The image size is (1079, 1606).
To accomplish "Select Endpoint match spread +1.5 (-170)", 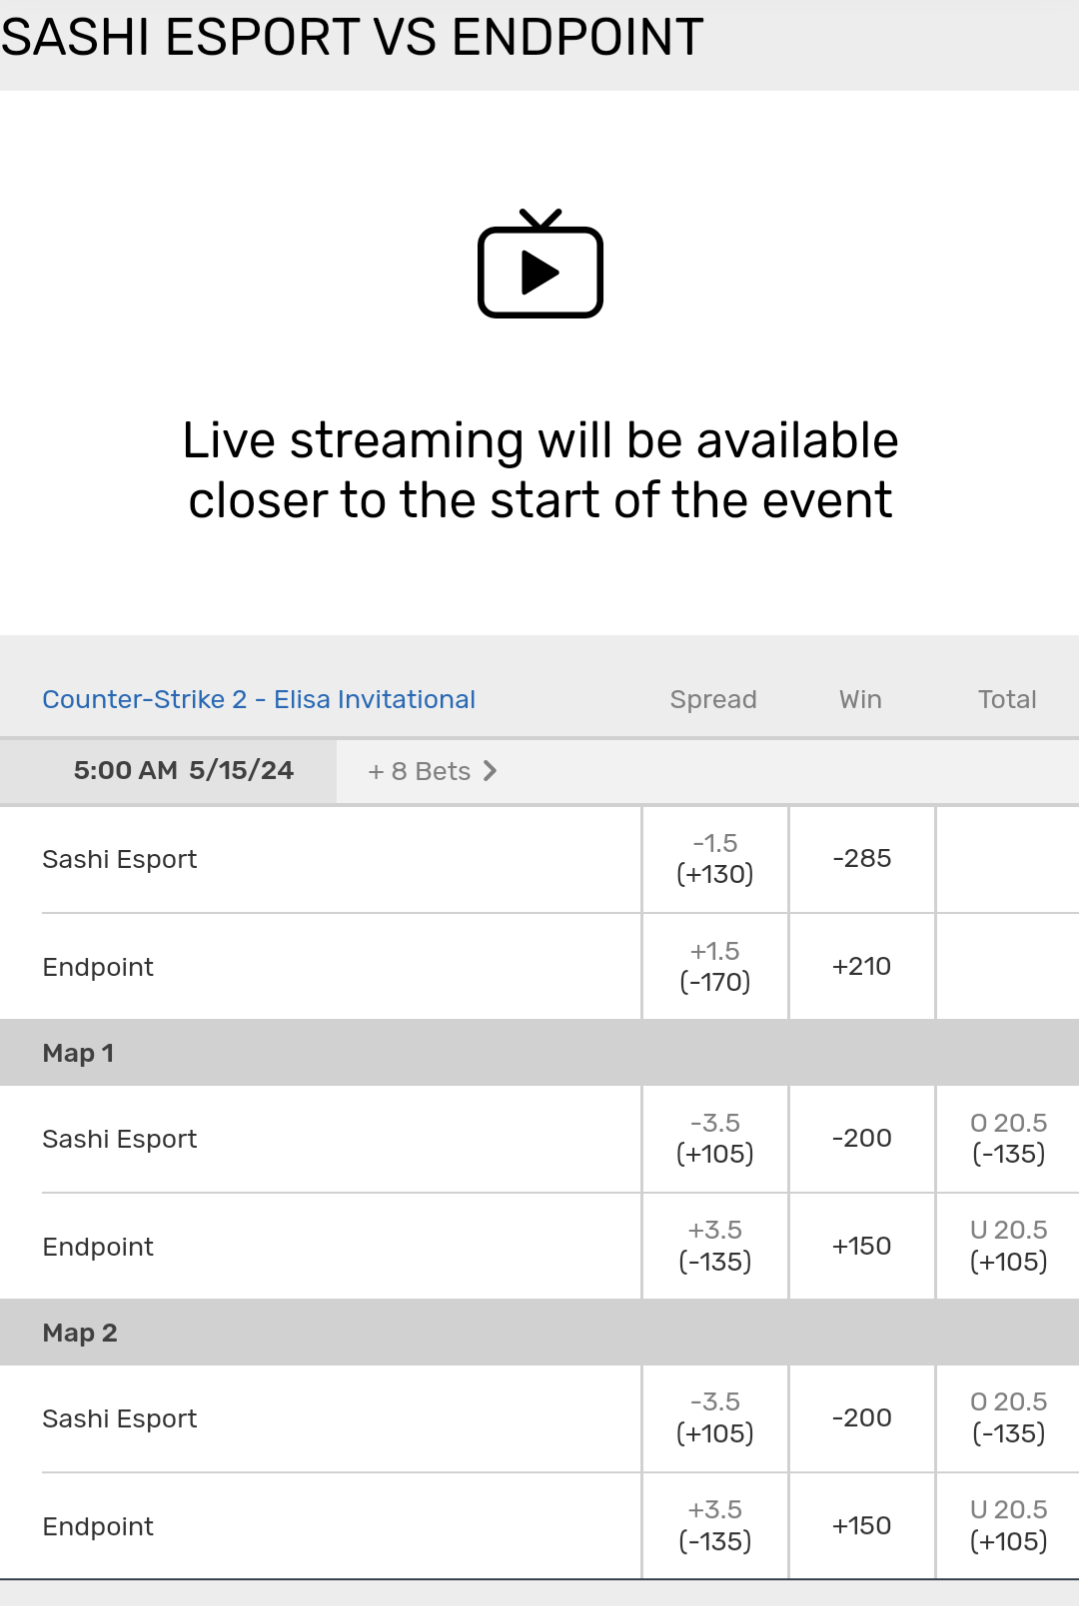I will [x=714, y=966].
